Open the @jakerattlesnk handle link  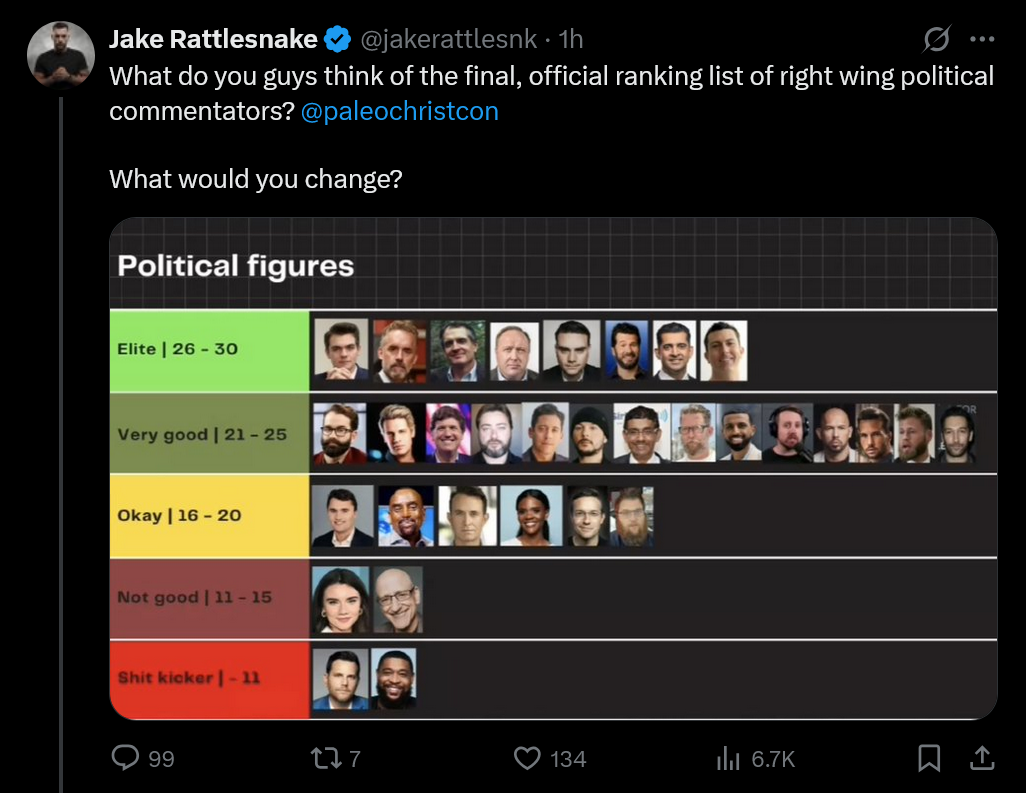pos(448,39)
